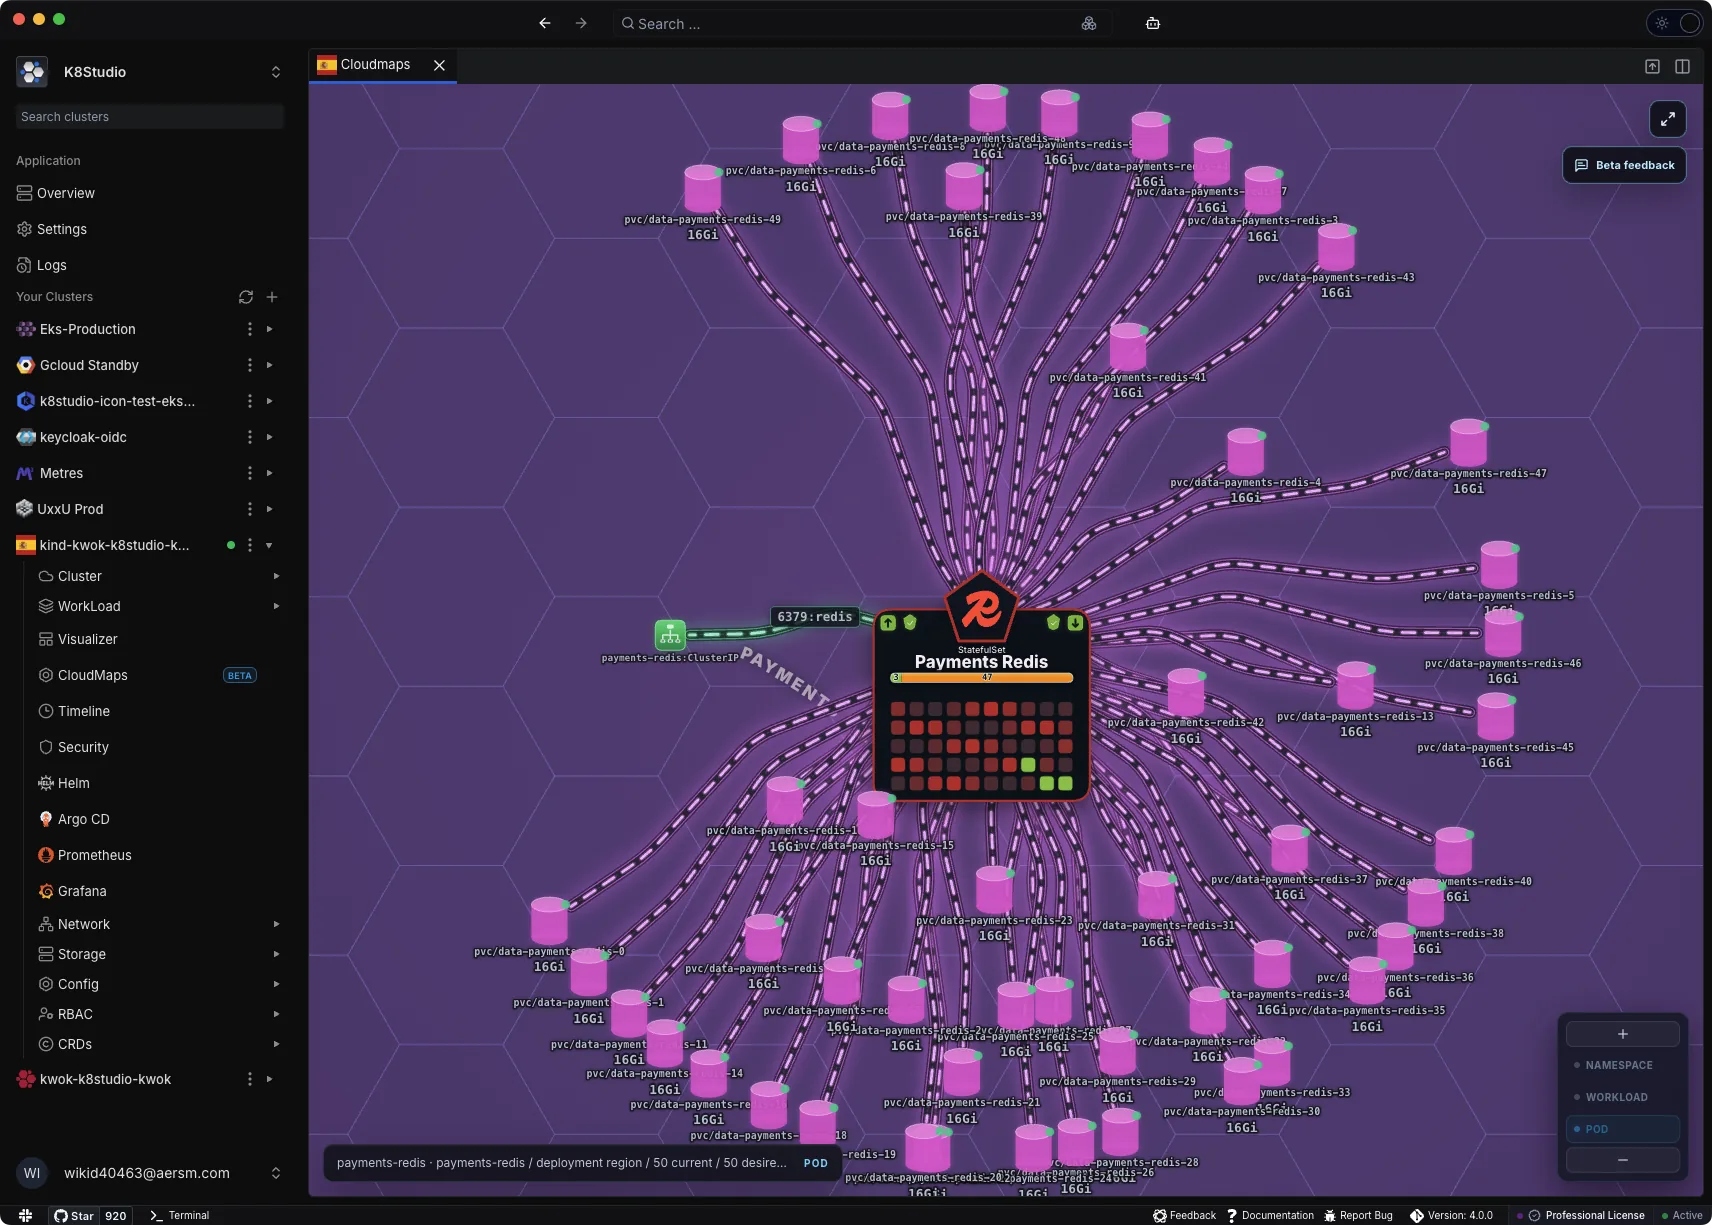Image resolution: width=1712 pixels, height=1225 pixels.
Task: Close the Cloudmaps tab
Action: [439, 65]
